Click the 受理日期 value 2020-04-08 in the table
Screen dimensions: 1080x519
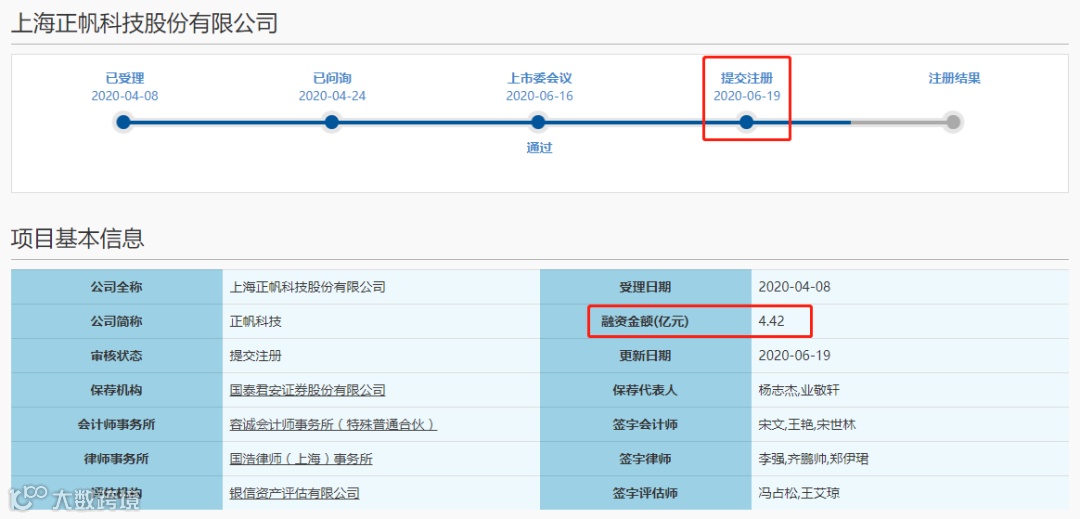(794, 287)
